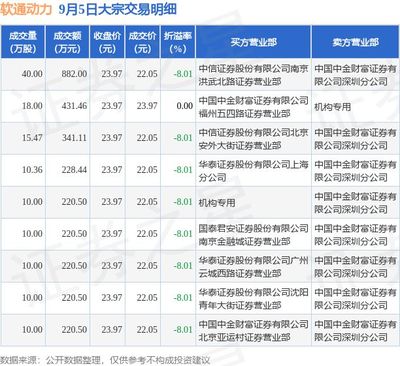400x366 pixels.
Task: Click buyer 中信证券北京安外大街证券营业部
Action: click(253, 139)
